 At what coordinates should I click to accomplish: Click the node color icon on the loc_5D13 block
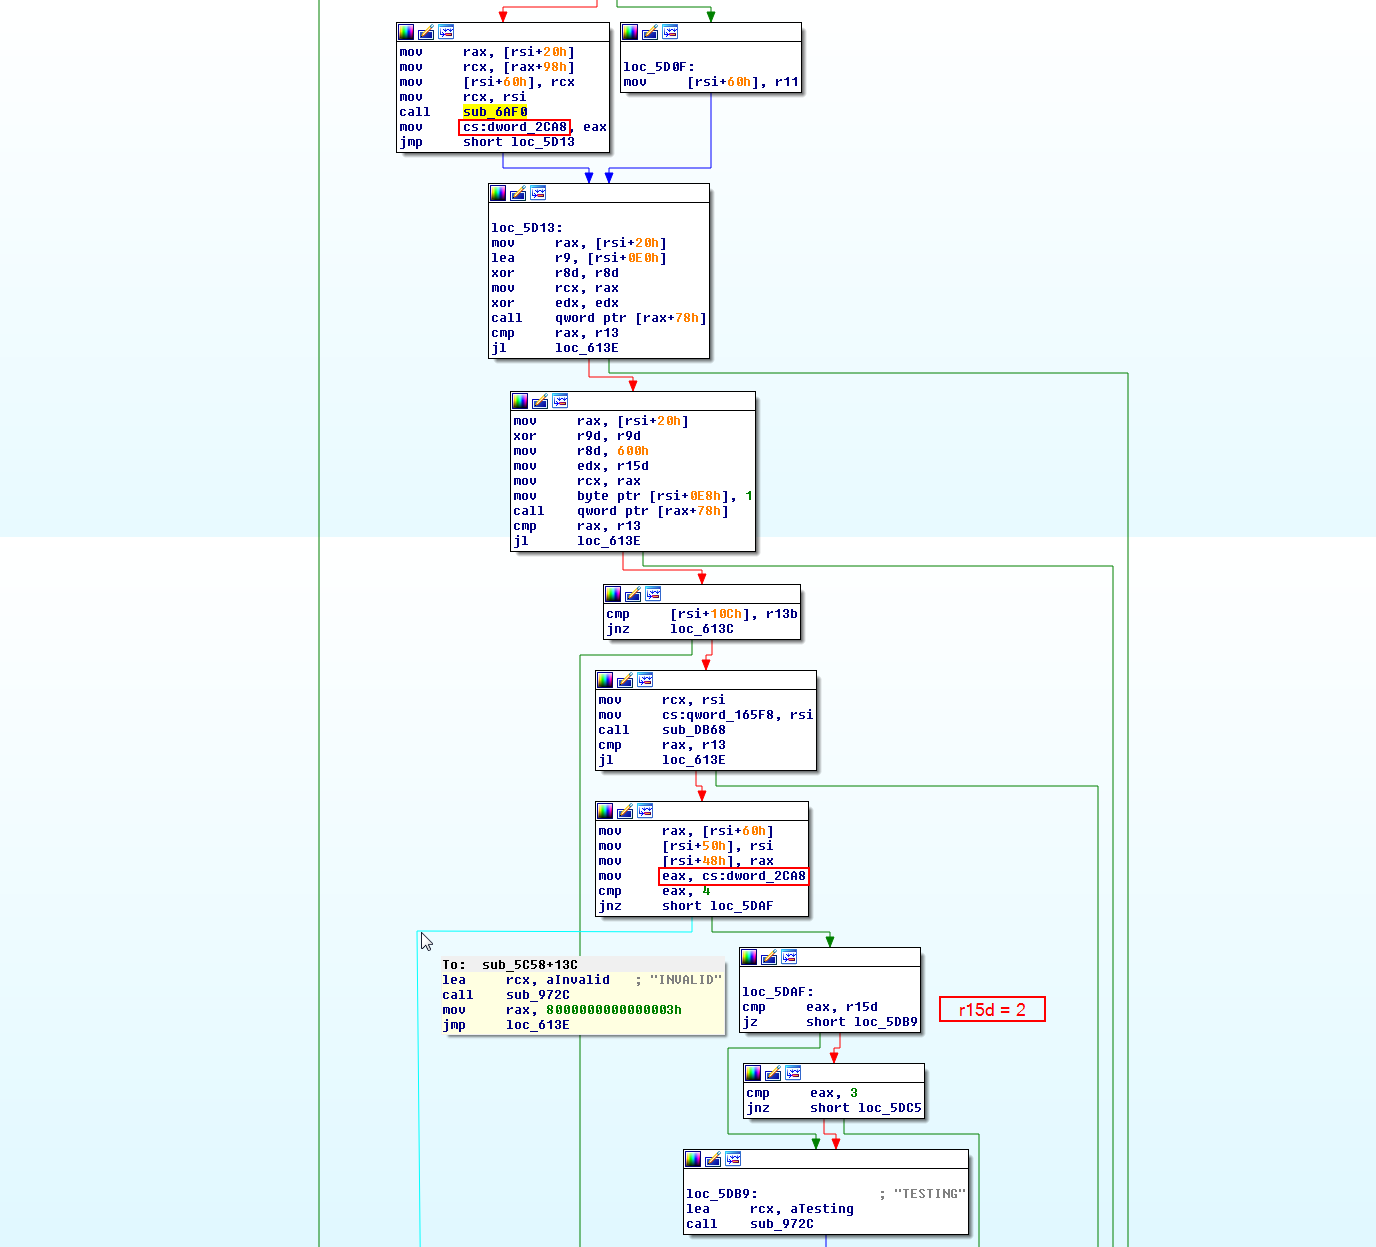[x=498, y=193]
